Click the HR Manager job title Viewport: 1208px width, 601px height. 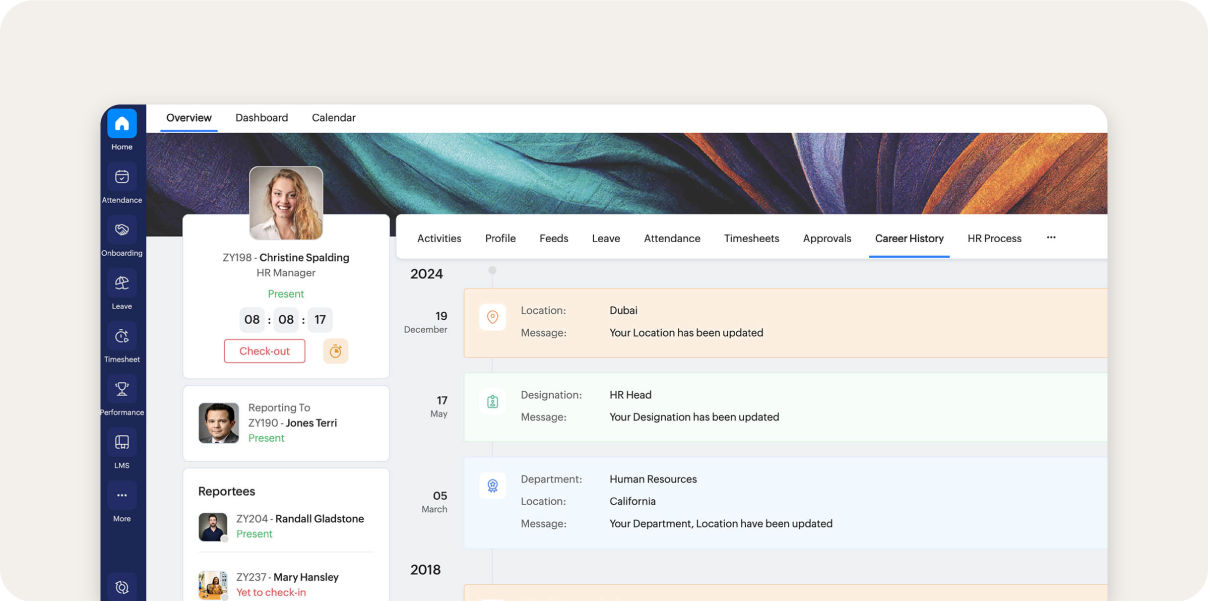[x=286, y=273]
